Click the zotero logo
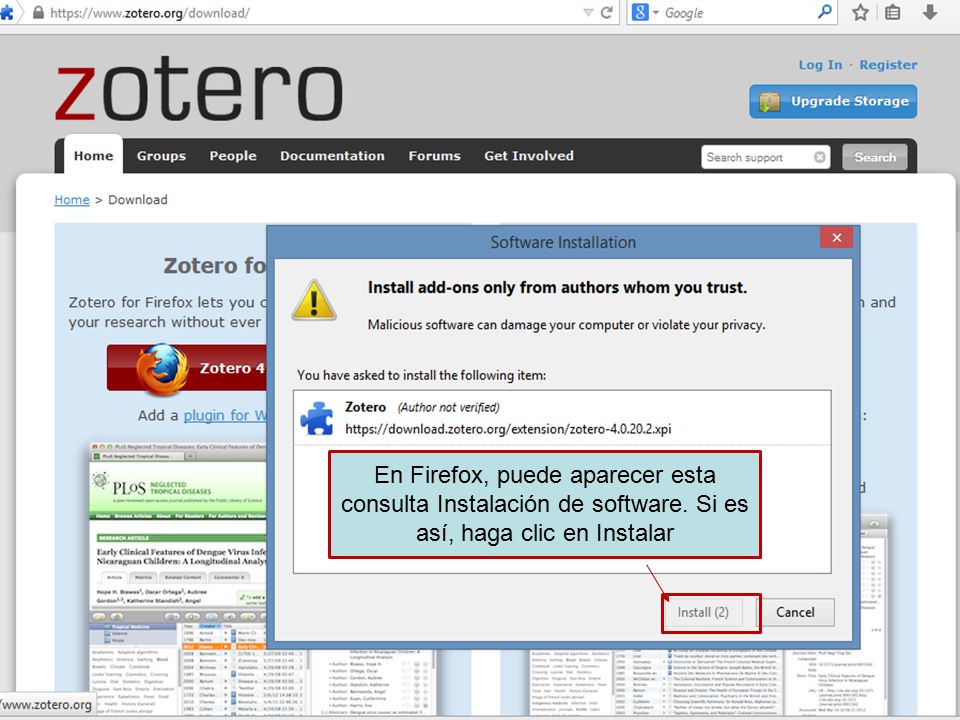 (198, 90)
